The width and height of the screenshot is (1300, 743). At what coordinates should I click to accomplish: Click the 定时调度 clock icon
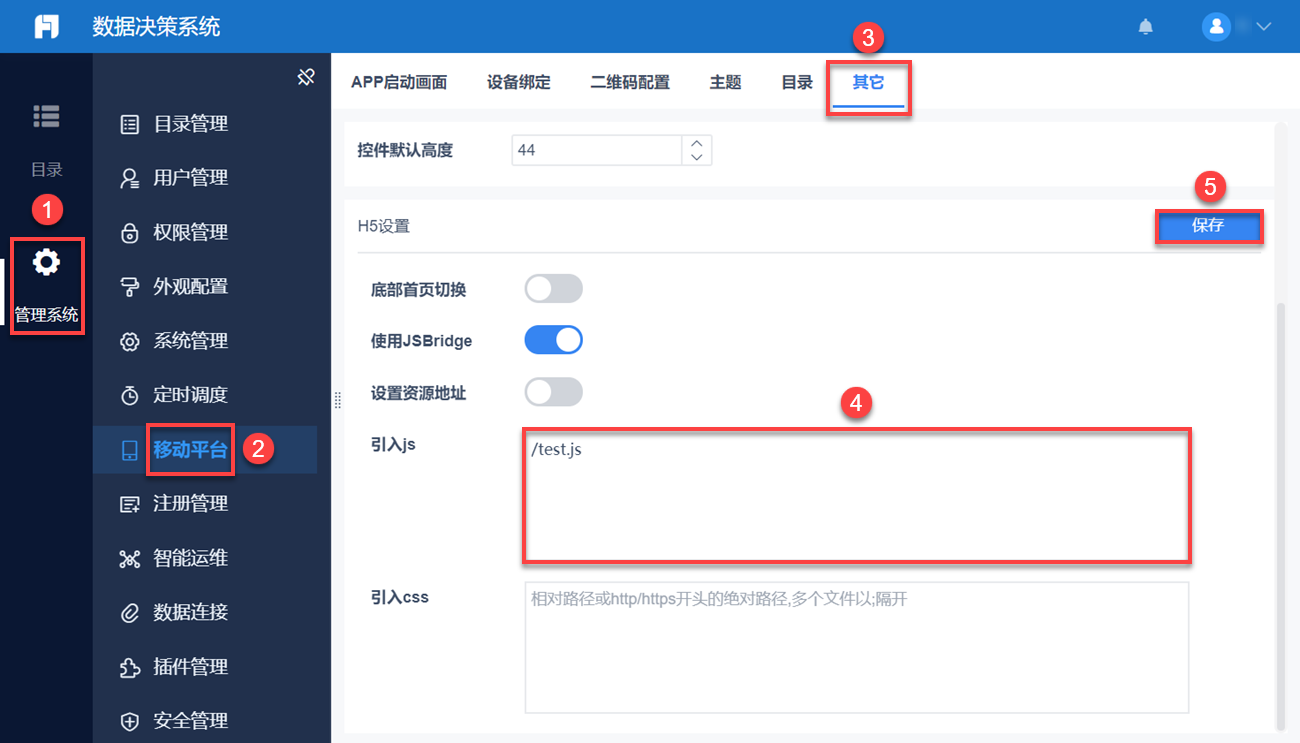click(129, 396)
